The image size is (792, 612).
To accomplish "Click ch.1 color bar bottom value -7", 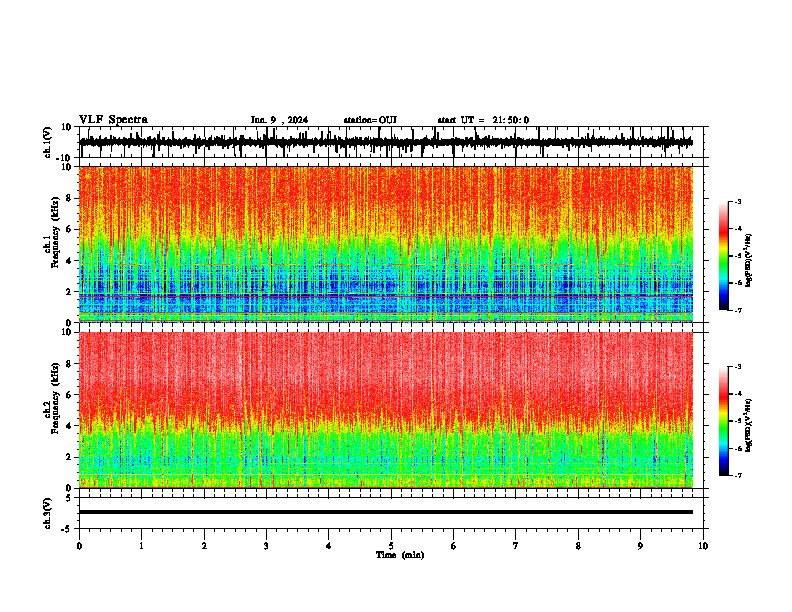I will pyautogui.click(x=738, y=310).
